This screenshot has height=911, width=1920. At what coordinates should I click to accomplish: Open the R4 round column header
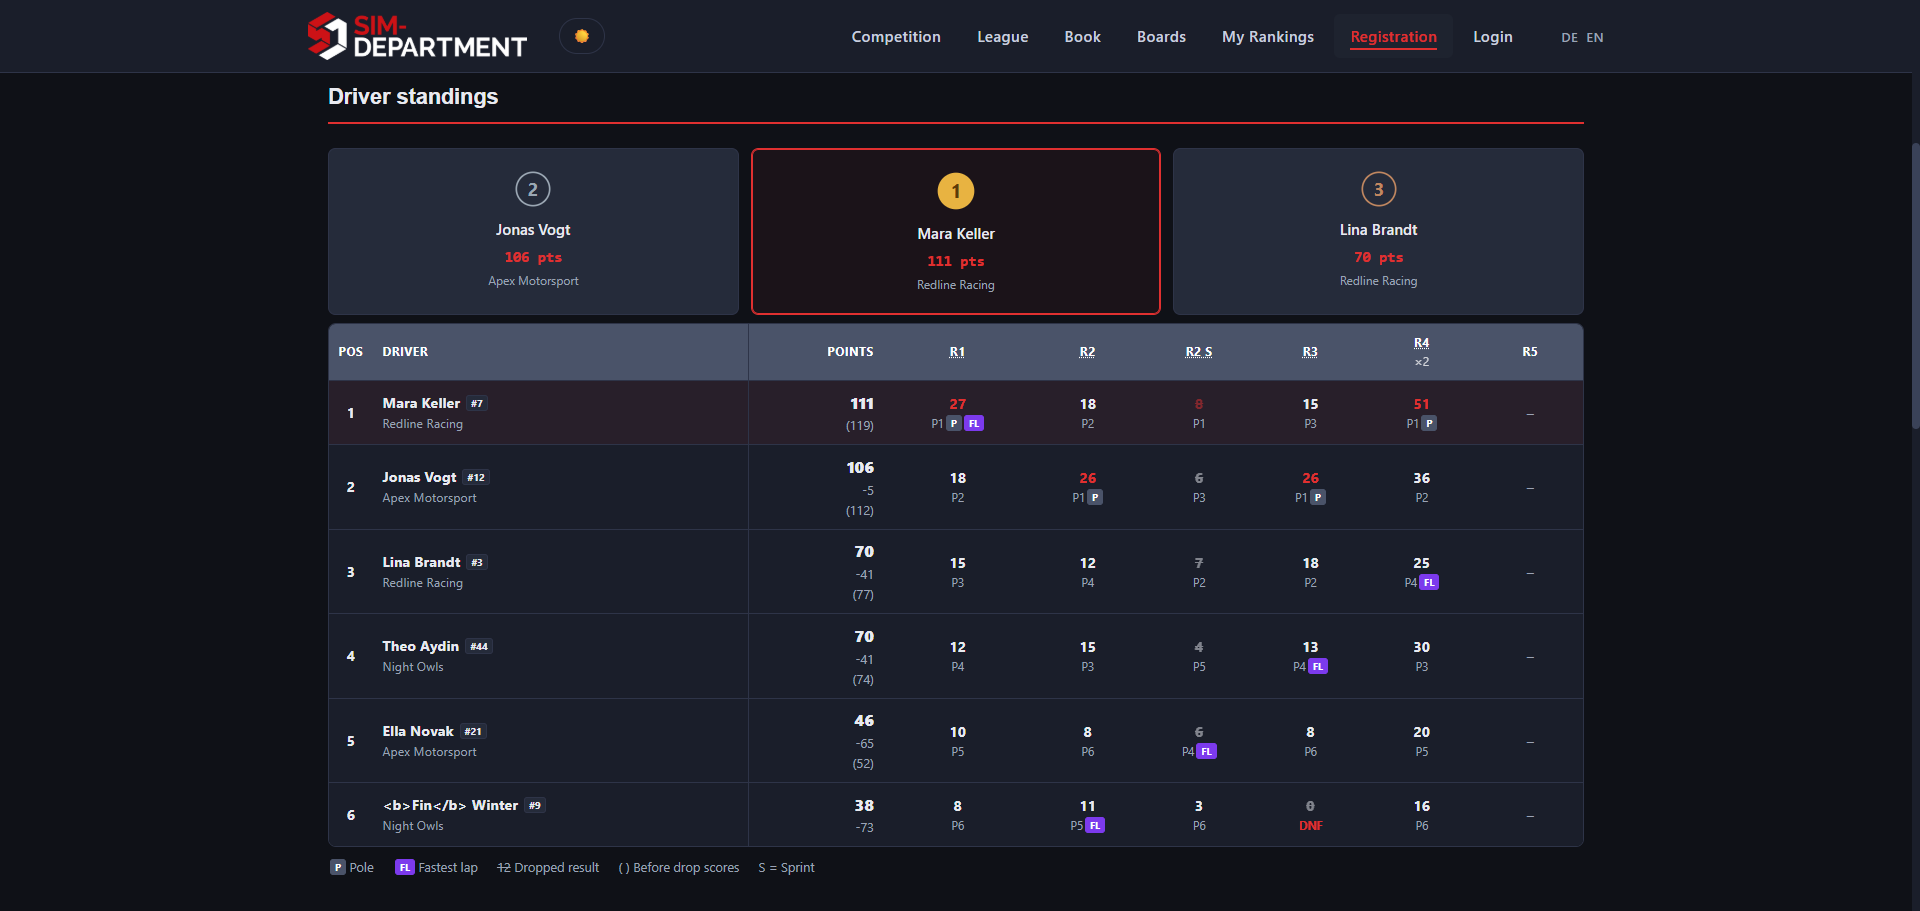pos(1421,343)
